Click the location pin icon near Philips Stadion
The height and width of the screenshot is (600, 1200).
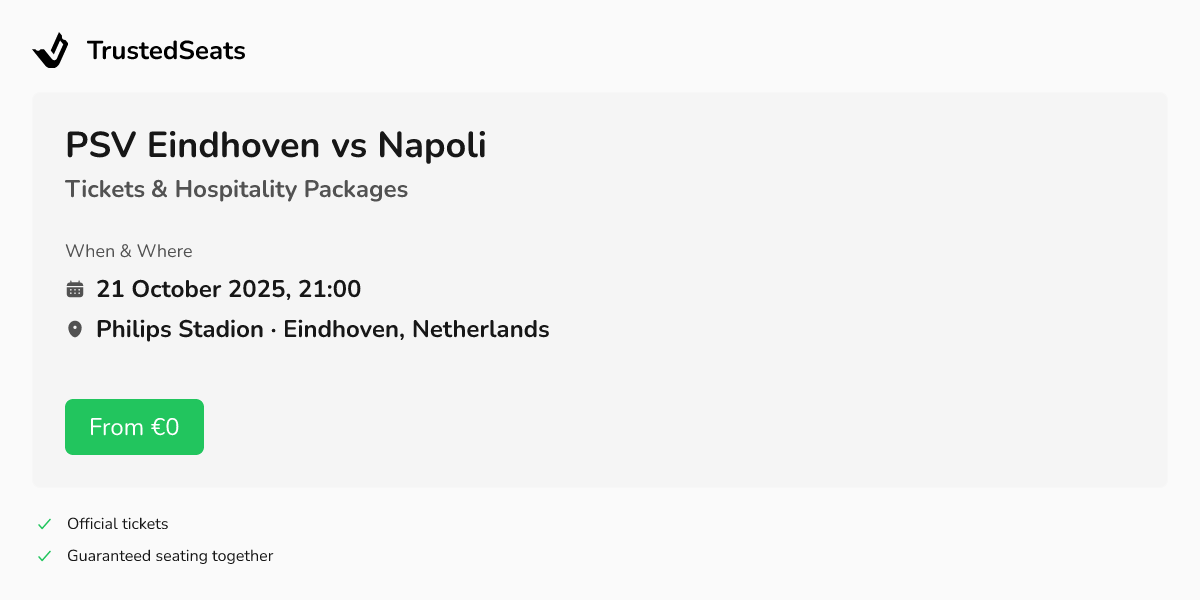click(x=75, y=328)
